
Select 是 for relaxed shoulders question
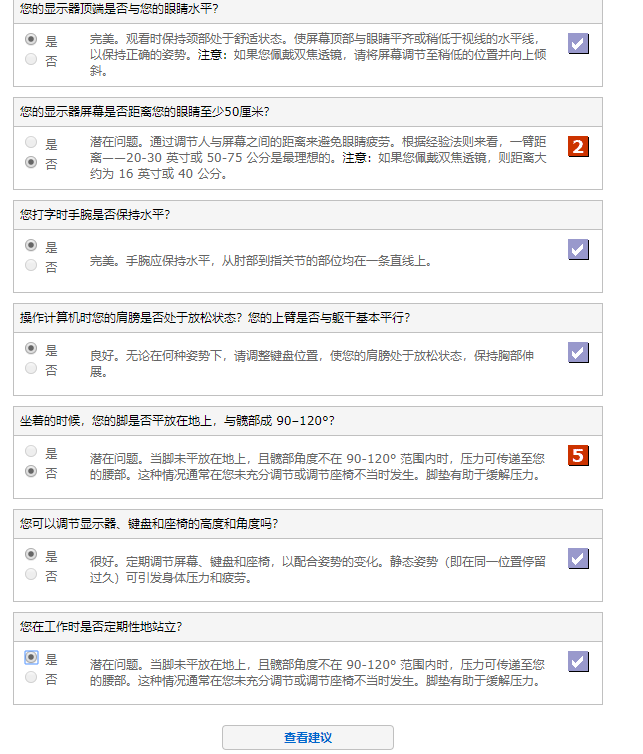tap(31, 348)
